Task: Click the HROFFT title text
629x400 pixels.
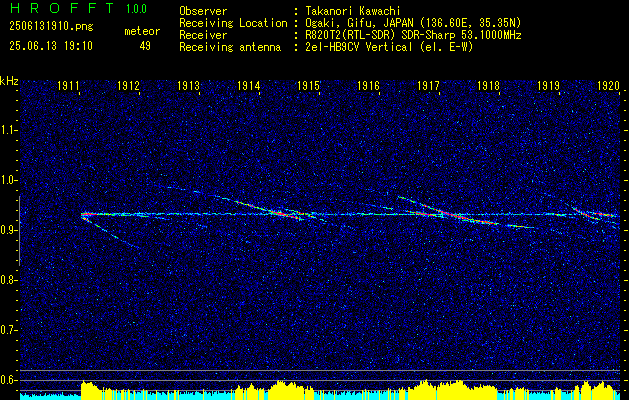Action: pyautogui.click(x=61, y=8)
